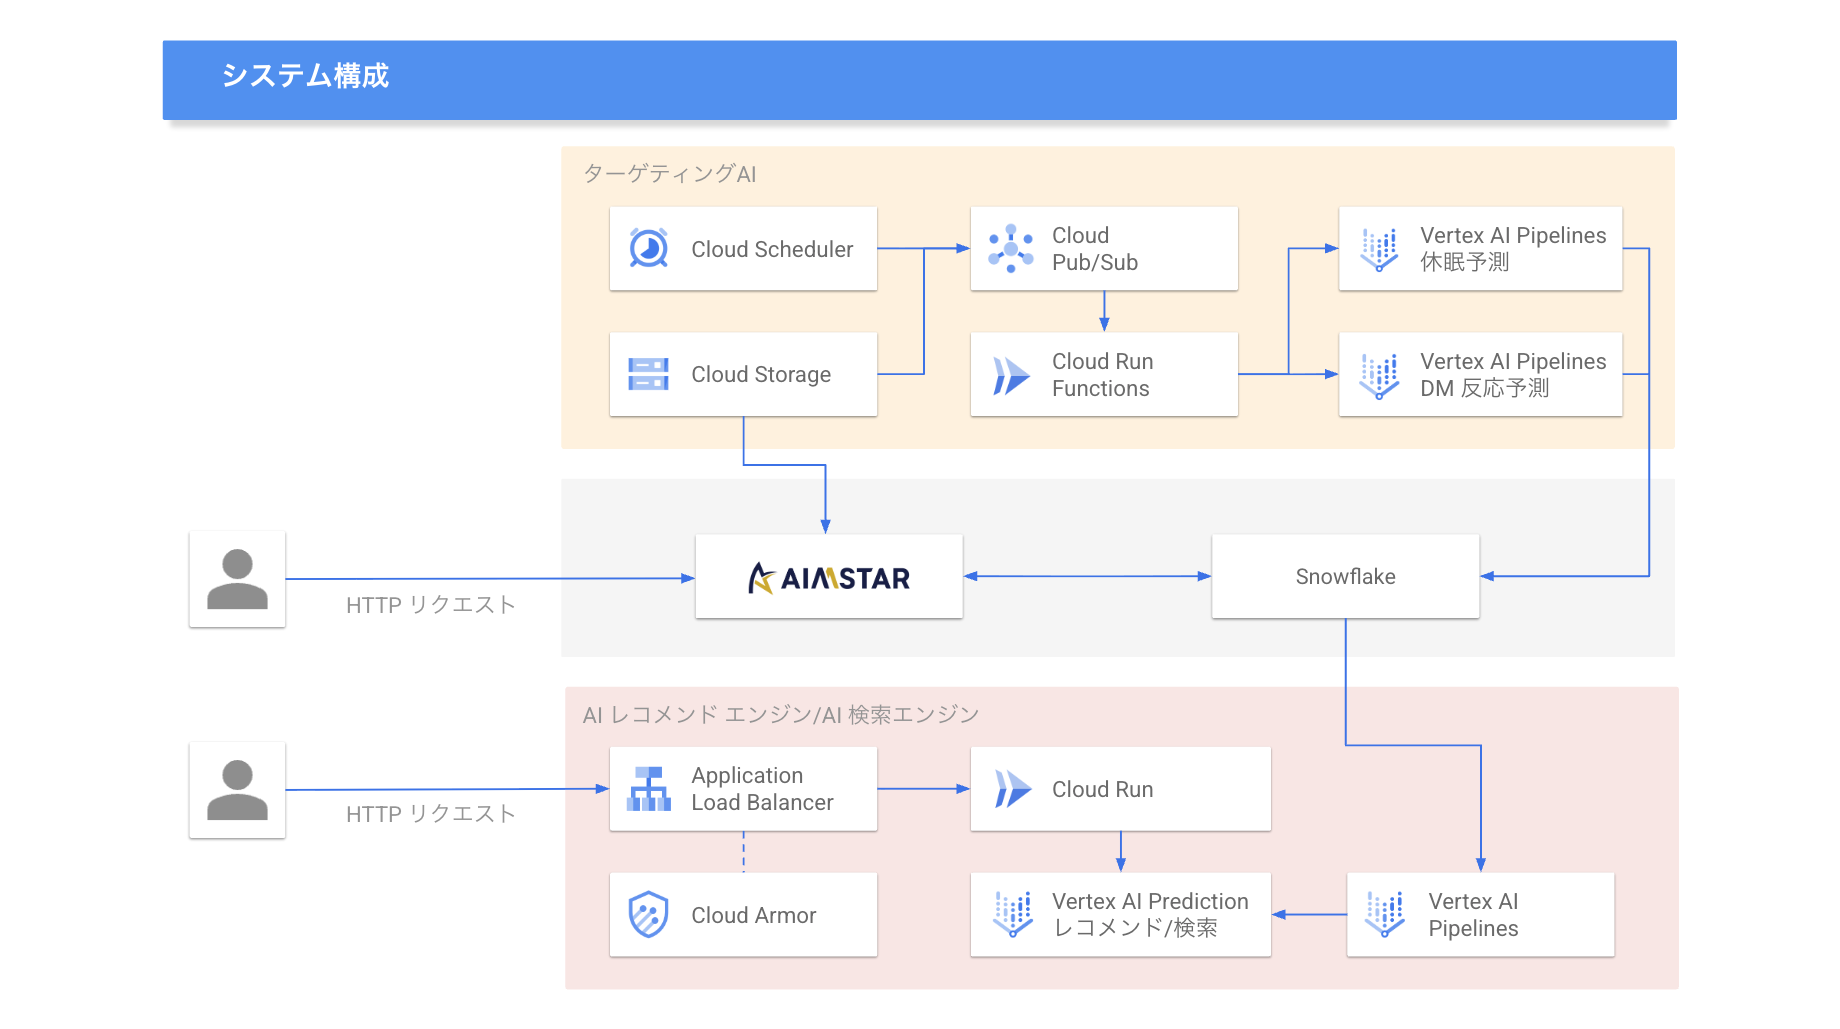The image size is (1840, 1029).
Task: Select the レコメンド/検索 text
Action: (x=1135, y=928)
